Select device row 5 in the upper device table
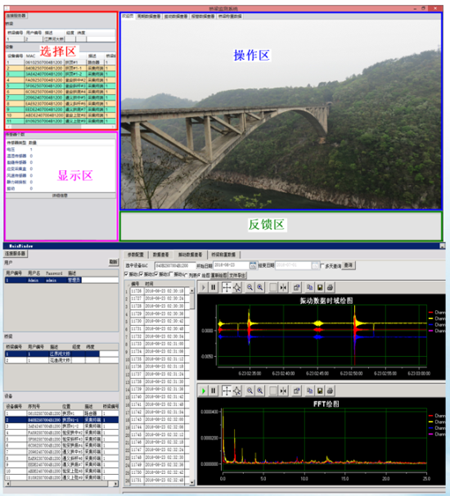Image resolution: width=450 pixels, height=496 pixels. click(x=61, y=86)
